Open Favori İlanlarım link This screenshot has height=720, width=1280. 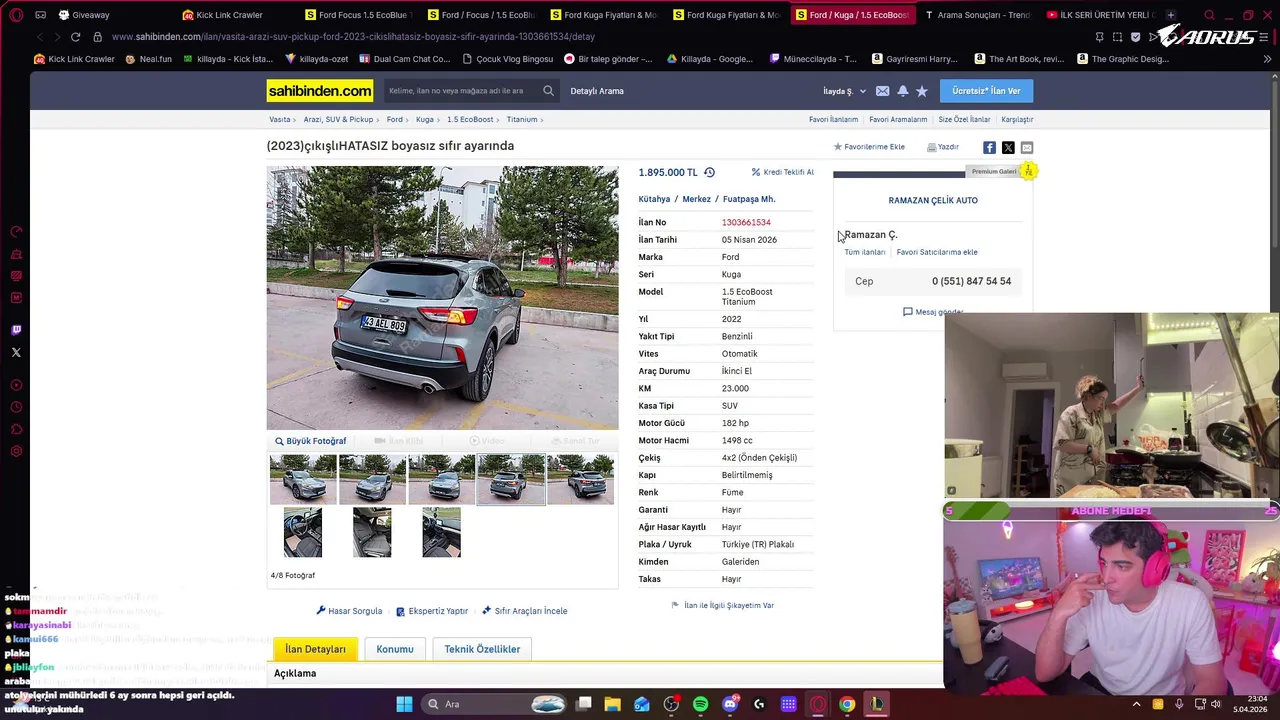click(833, 120)
